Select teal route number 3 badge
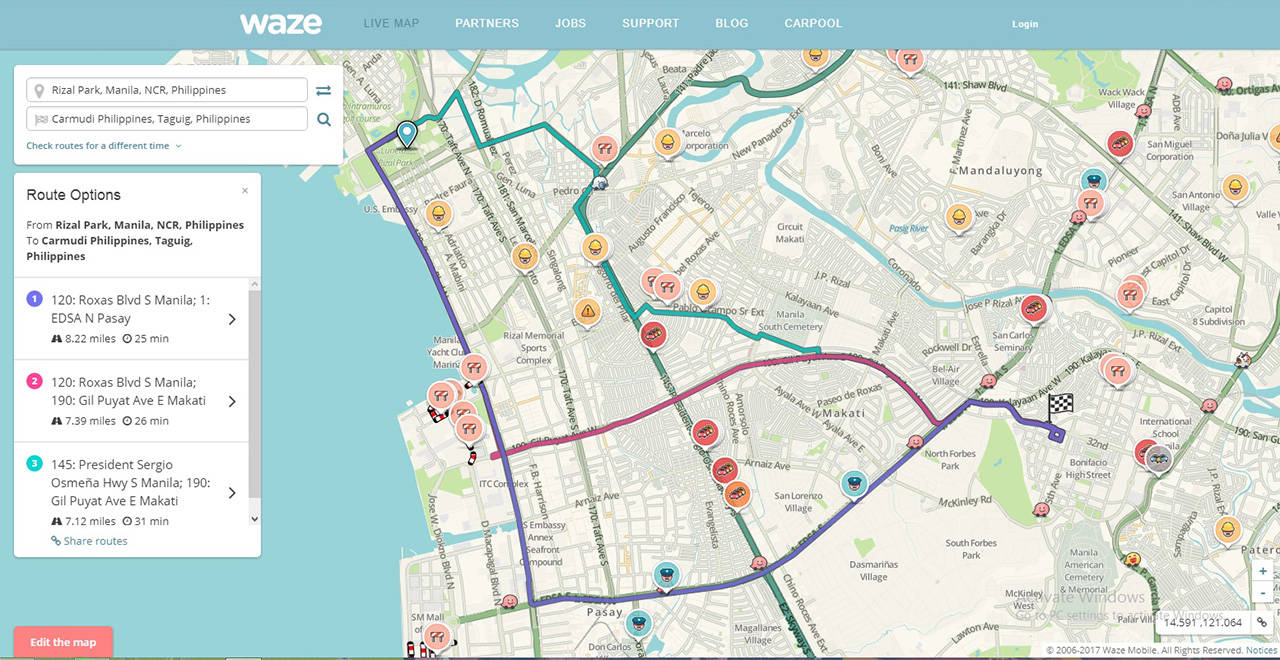The height and width of the screenshot is (660, 1280). (x=34, y=463)
